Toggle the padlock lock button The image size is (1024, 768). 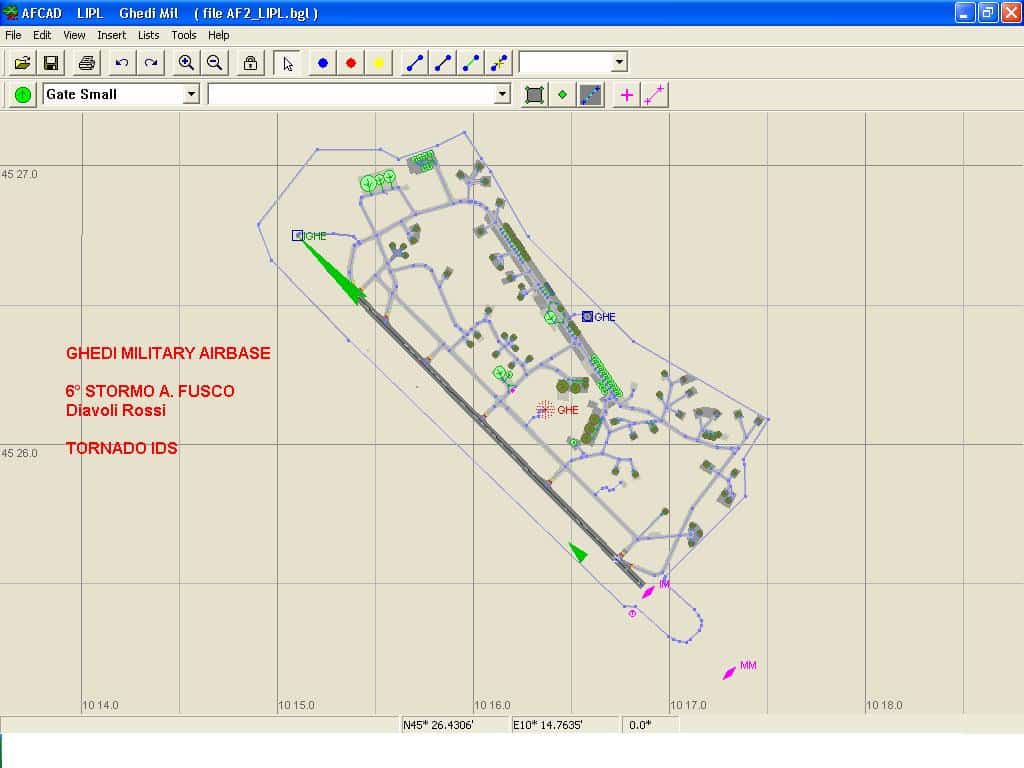[x=250, y=63]
